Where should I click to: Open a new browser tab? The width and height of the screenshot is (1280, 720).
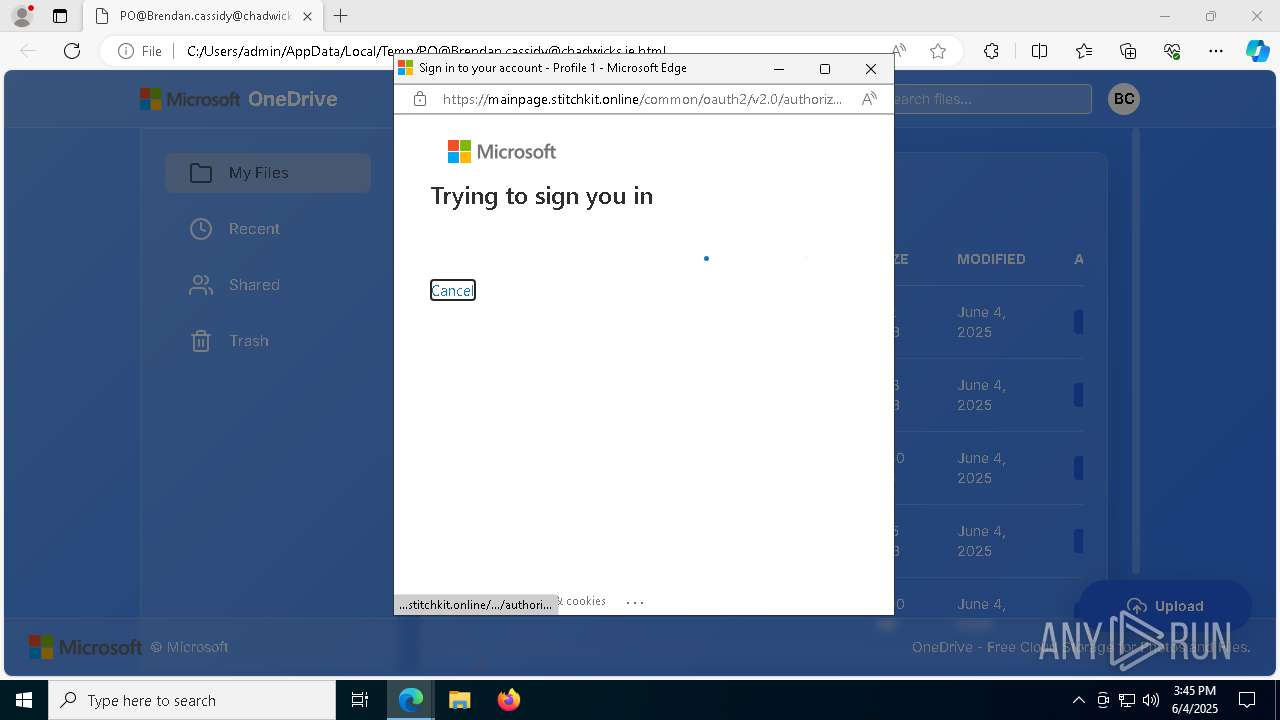(x=341, y=16)
